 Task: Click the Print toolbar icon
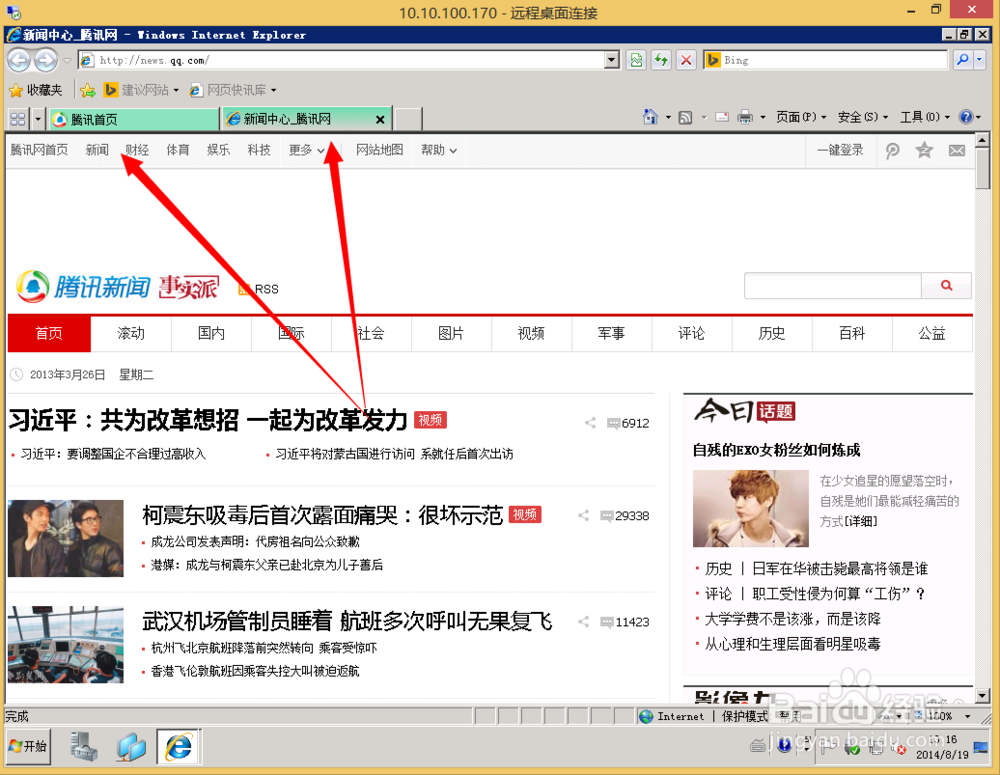tap(745, 117)
